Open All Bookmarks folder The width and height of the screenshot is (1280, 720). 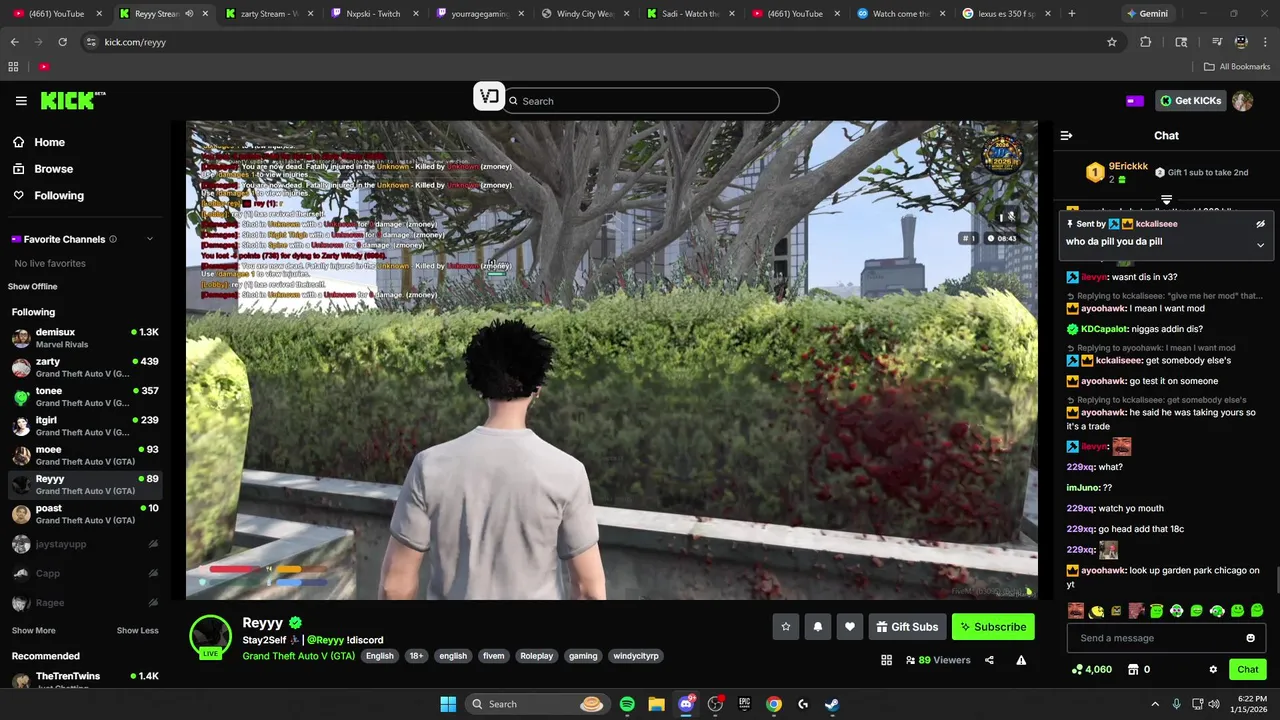tap(1237, 67)
